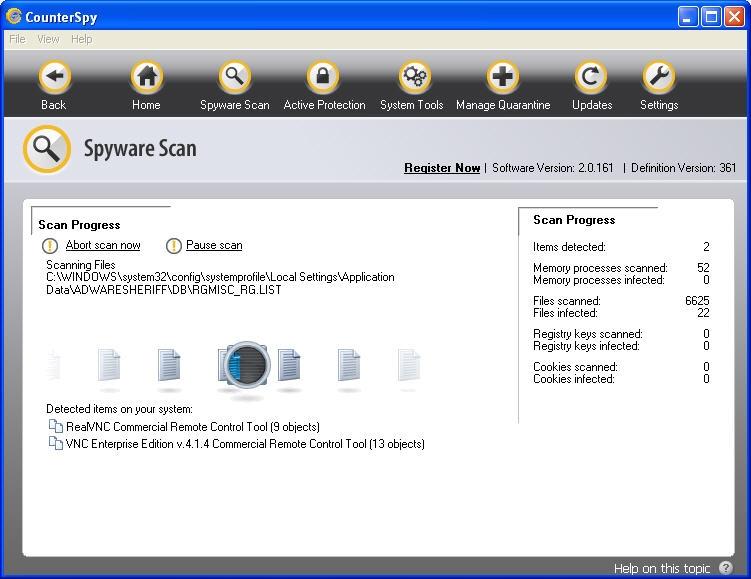Open the View menu
Image resolution: width=751 pixels, height=579 pixels.
(x=48, y=39)
